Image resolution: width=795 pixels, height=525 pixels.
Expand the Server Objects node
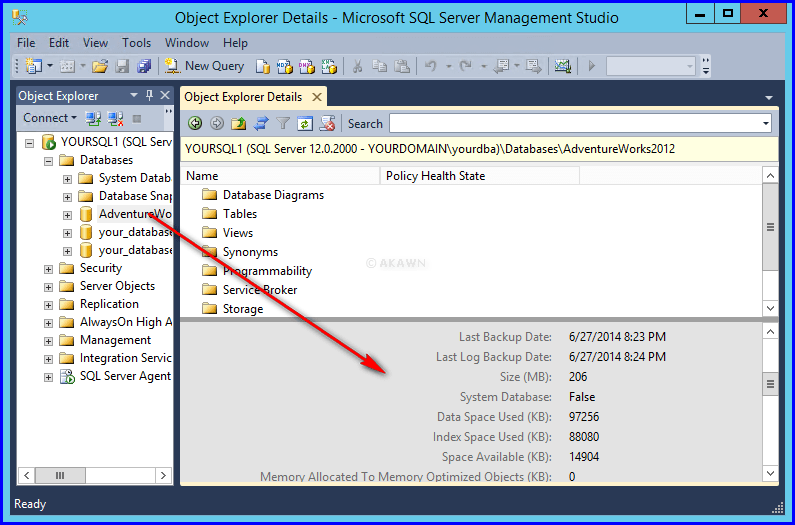[x=48, y=287]
